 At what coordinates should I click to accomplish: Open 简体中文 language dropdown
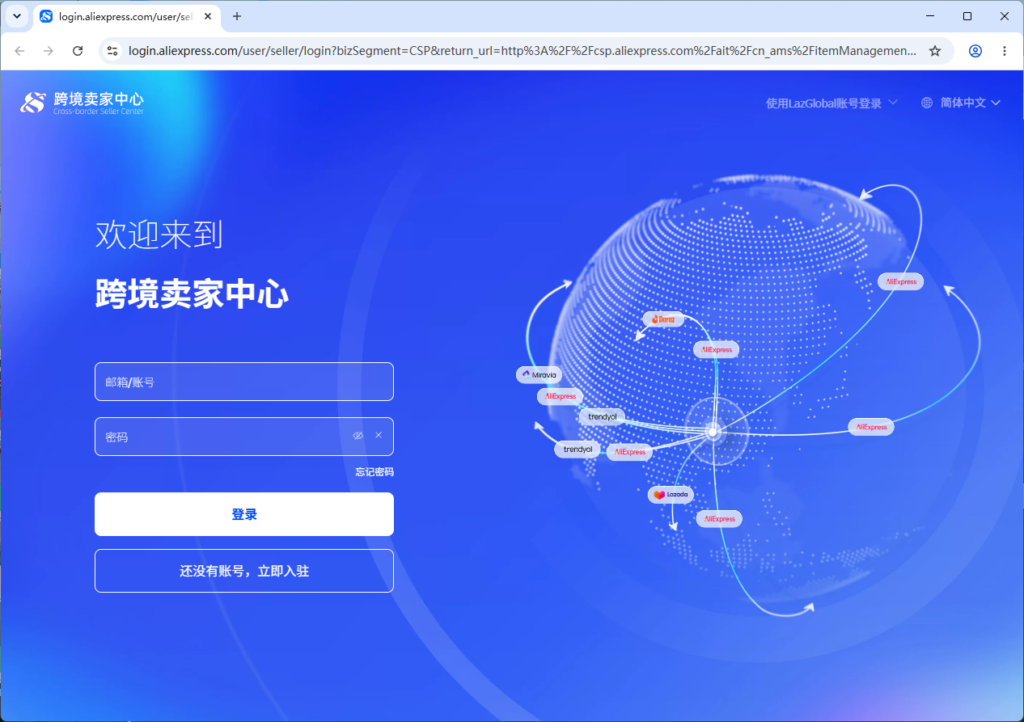point(970,102)
